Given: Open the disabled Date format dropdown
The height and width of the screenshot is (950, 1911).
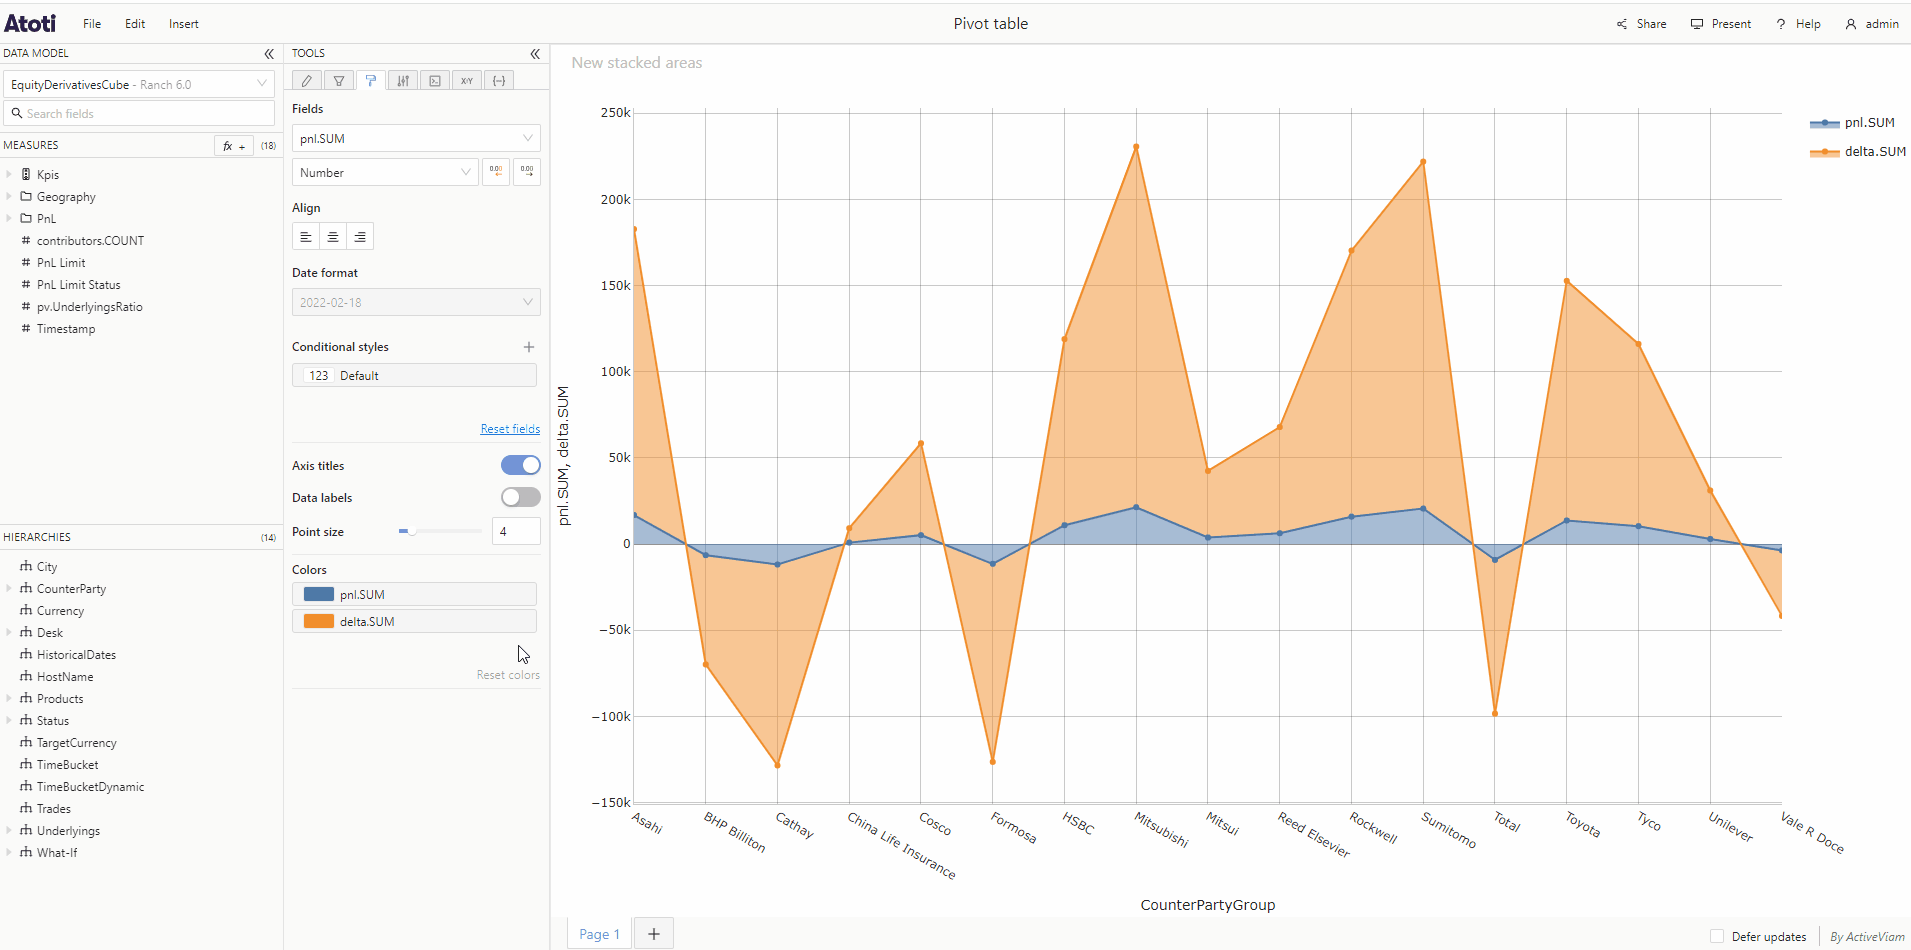Looking at the screenshot, I should (416, 302).
